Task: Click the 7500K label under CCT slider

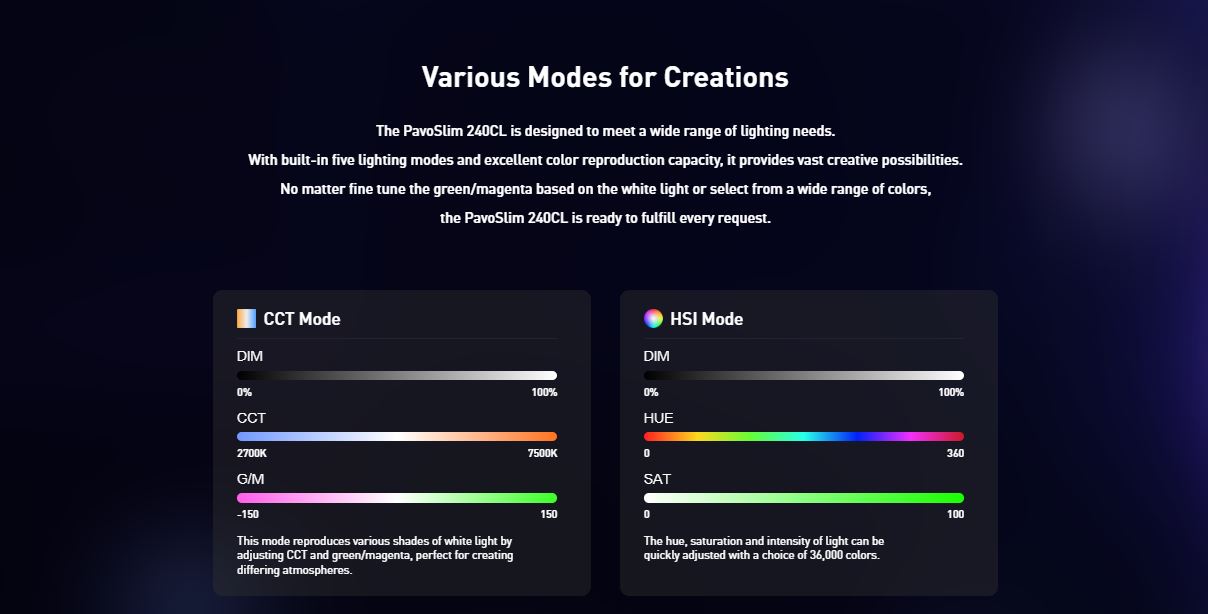Action: pyautogui.click(x=542, y=454)
